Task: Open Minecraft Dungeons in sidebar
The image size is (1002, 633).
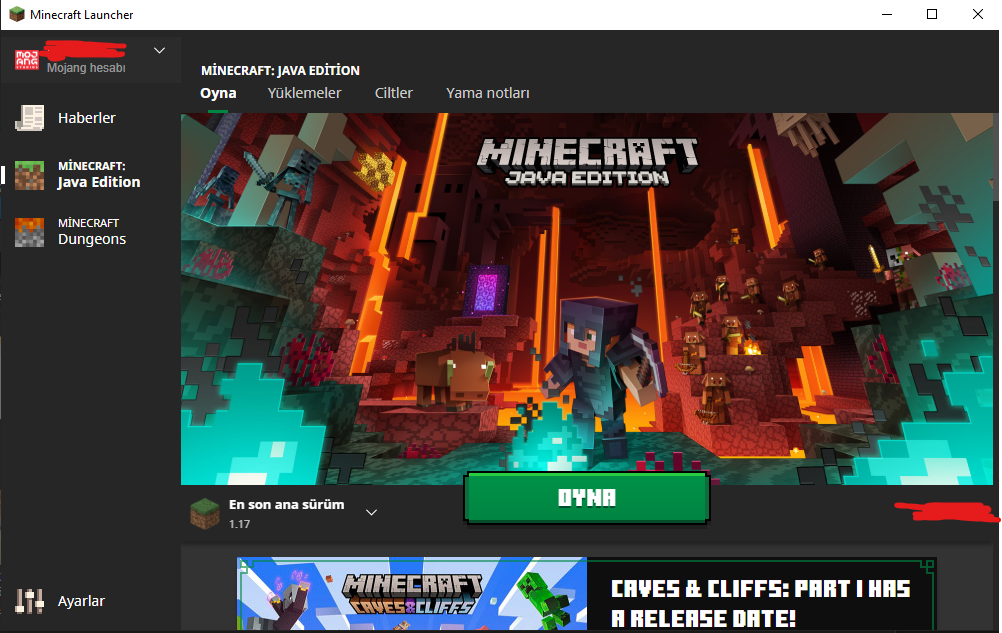Action: pos(92,232)
